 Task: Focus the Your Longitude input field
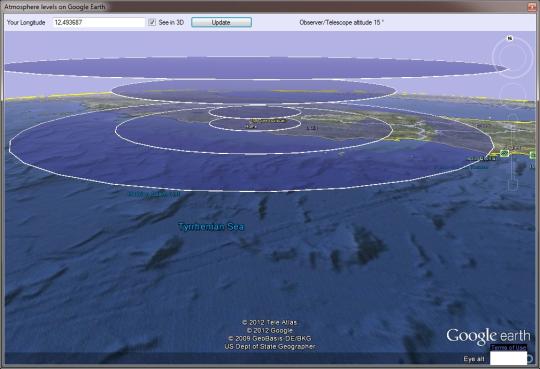[99, 22]
